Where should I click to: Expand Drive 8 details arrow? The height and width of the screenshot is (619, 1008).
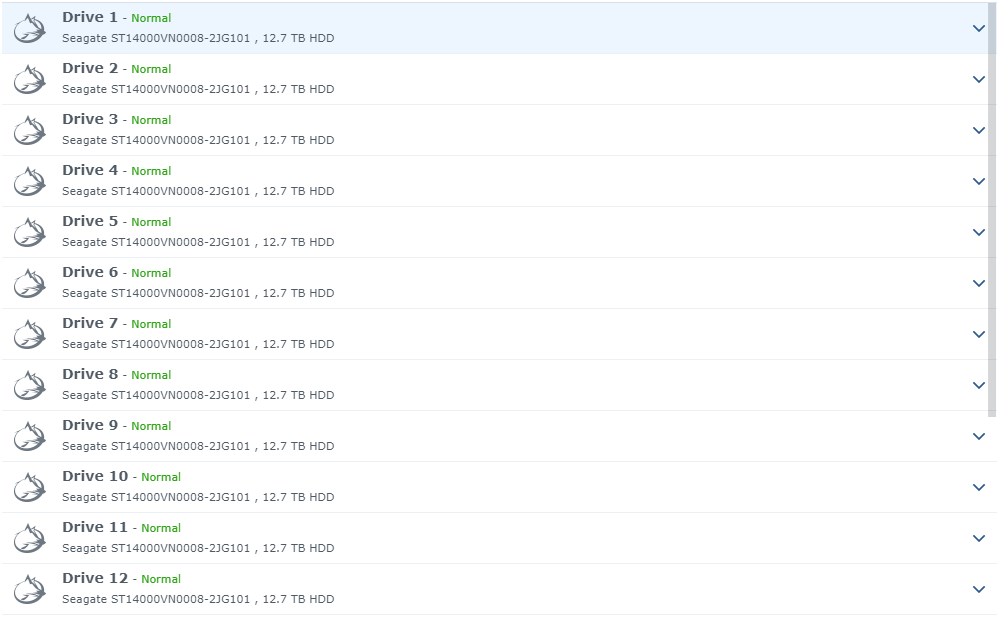(x=978, y=385)
